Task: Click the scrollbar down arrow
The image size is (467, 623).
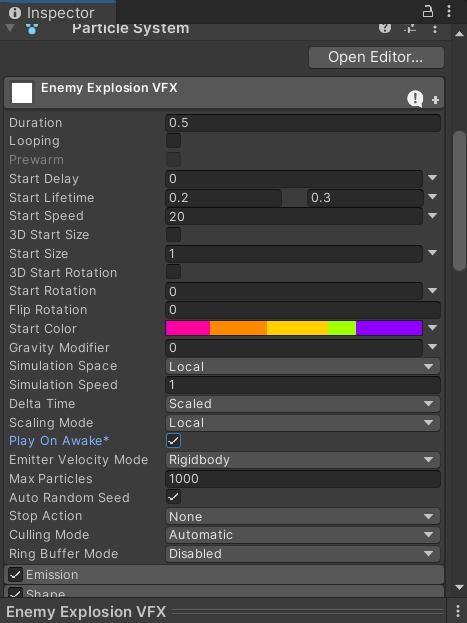Action: (459, 587)
